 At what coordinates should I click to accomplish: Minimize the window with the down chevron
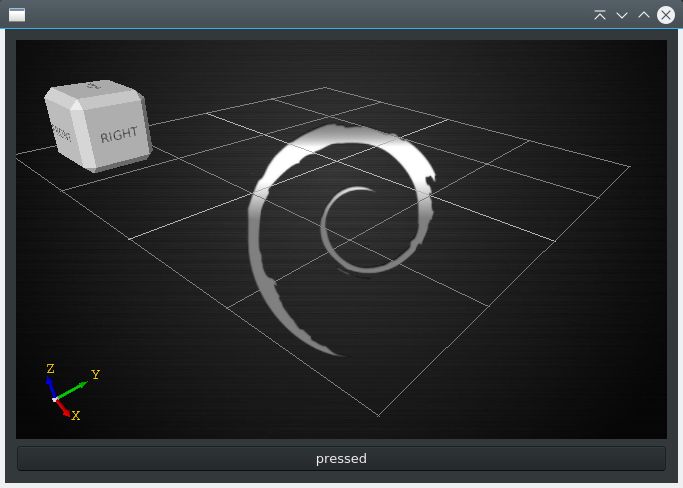coord(622,15)
